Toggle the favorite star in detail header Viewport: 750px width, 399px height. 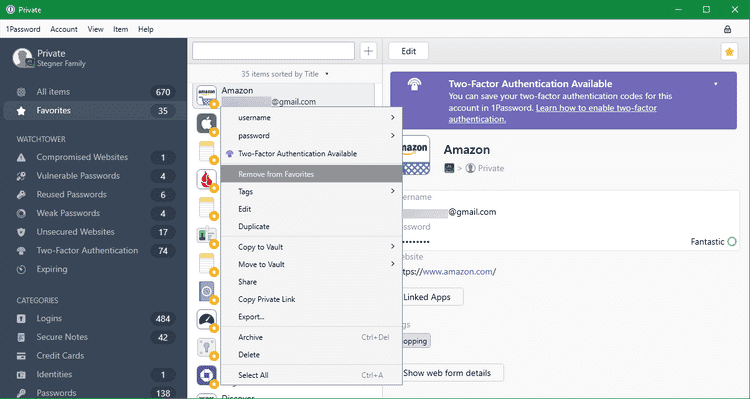pos(729,52)
